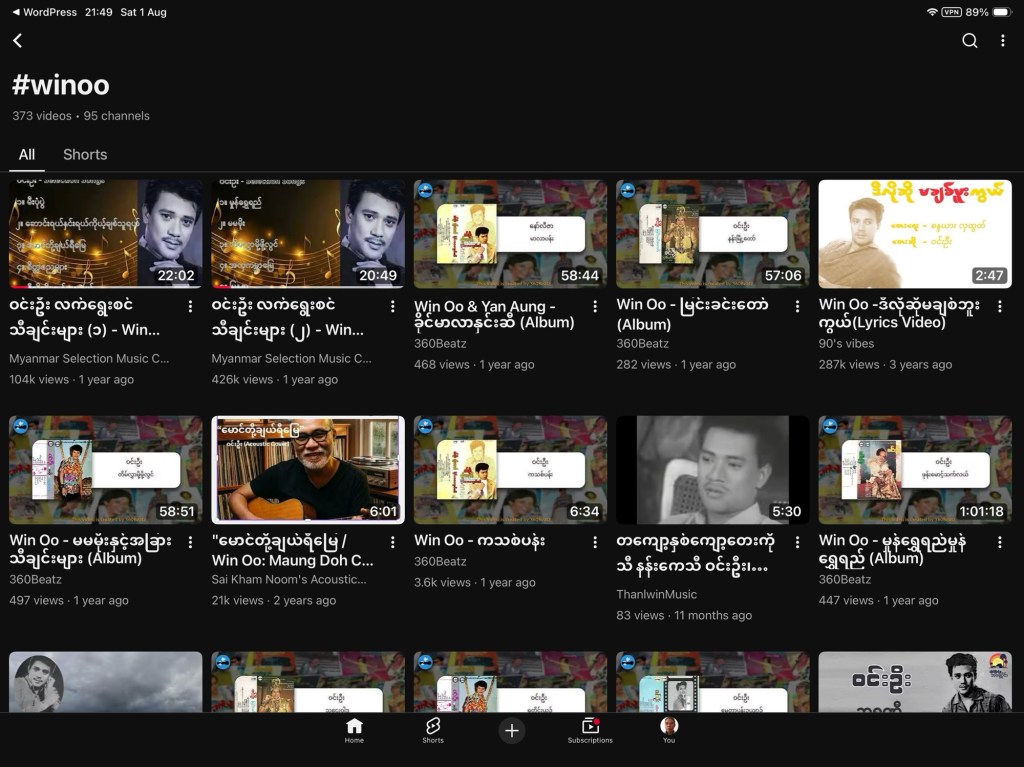Open options for the 57:06 album video

click(797, 306)
